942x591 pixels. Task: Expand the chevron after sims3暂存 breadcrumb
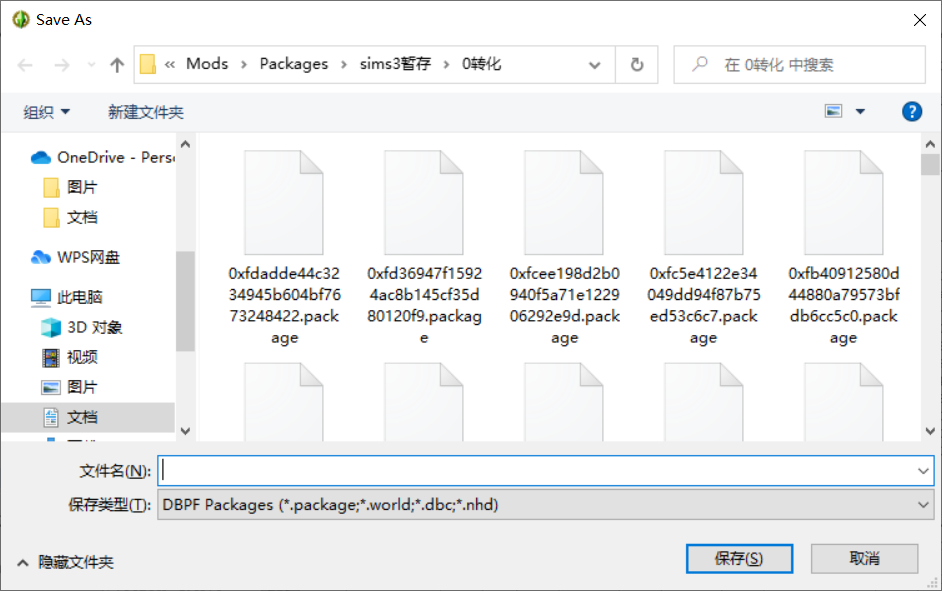coord(446,64)
